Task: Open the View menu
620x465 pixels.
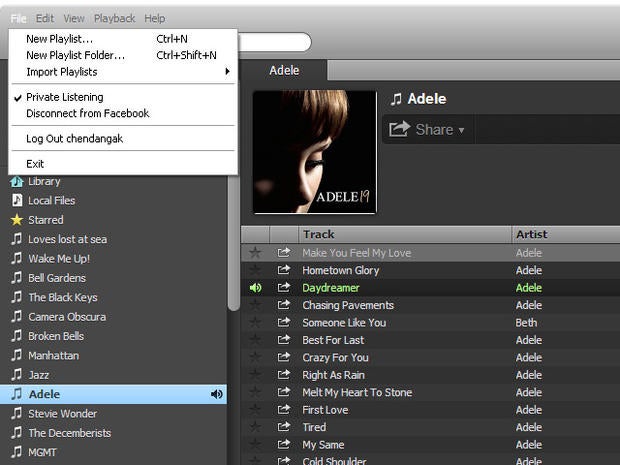Action: 74,18
